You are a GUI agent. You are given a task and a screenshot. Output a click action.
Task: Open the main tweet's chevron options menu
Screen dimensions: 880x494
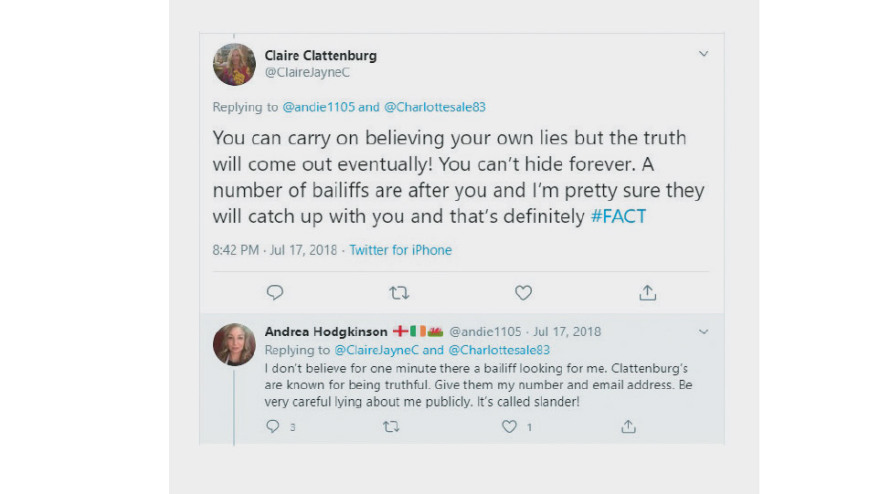pyautogui.click(x=703, y=54)
